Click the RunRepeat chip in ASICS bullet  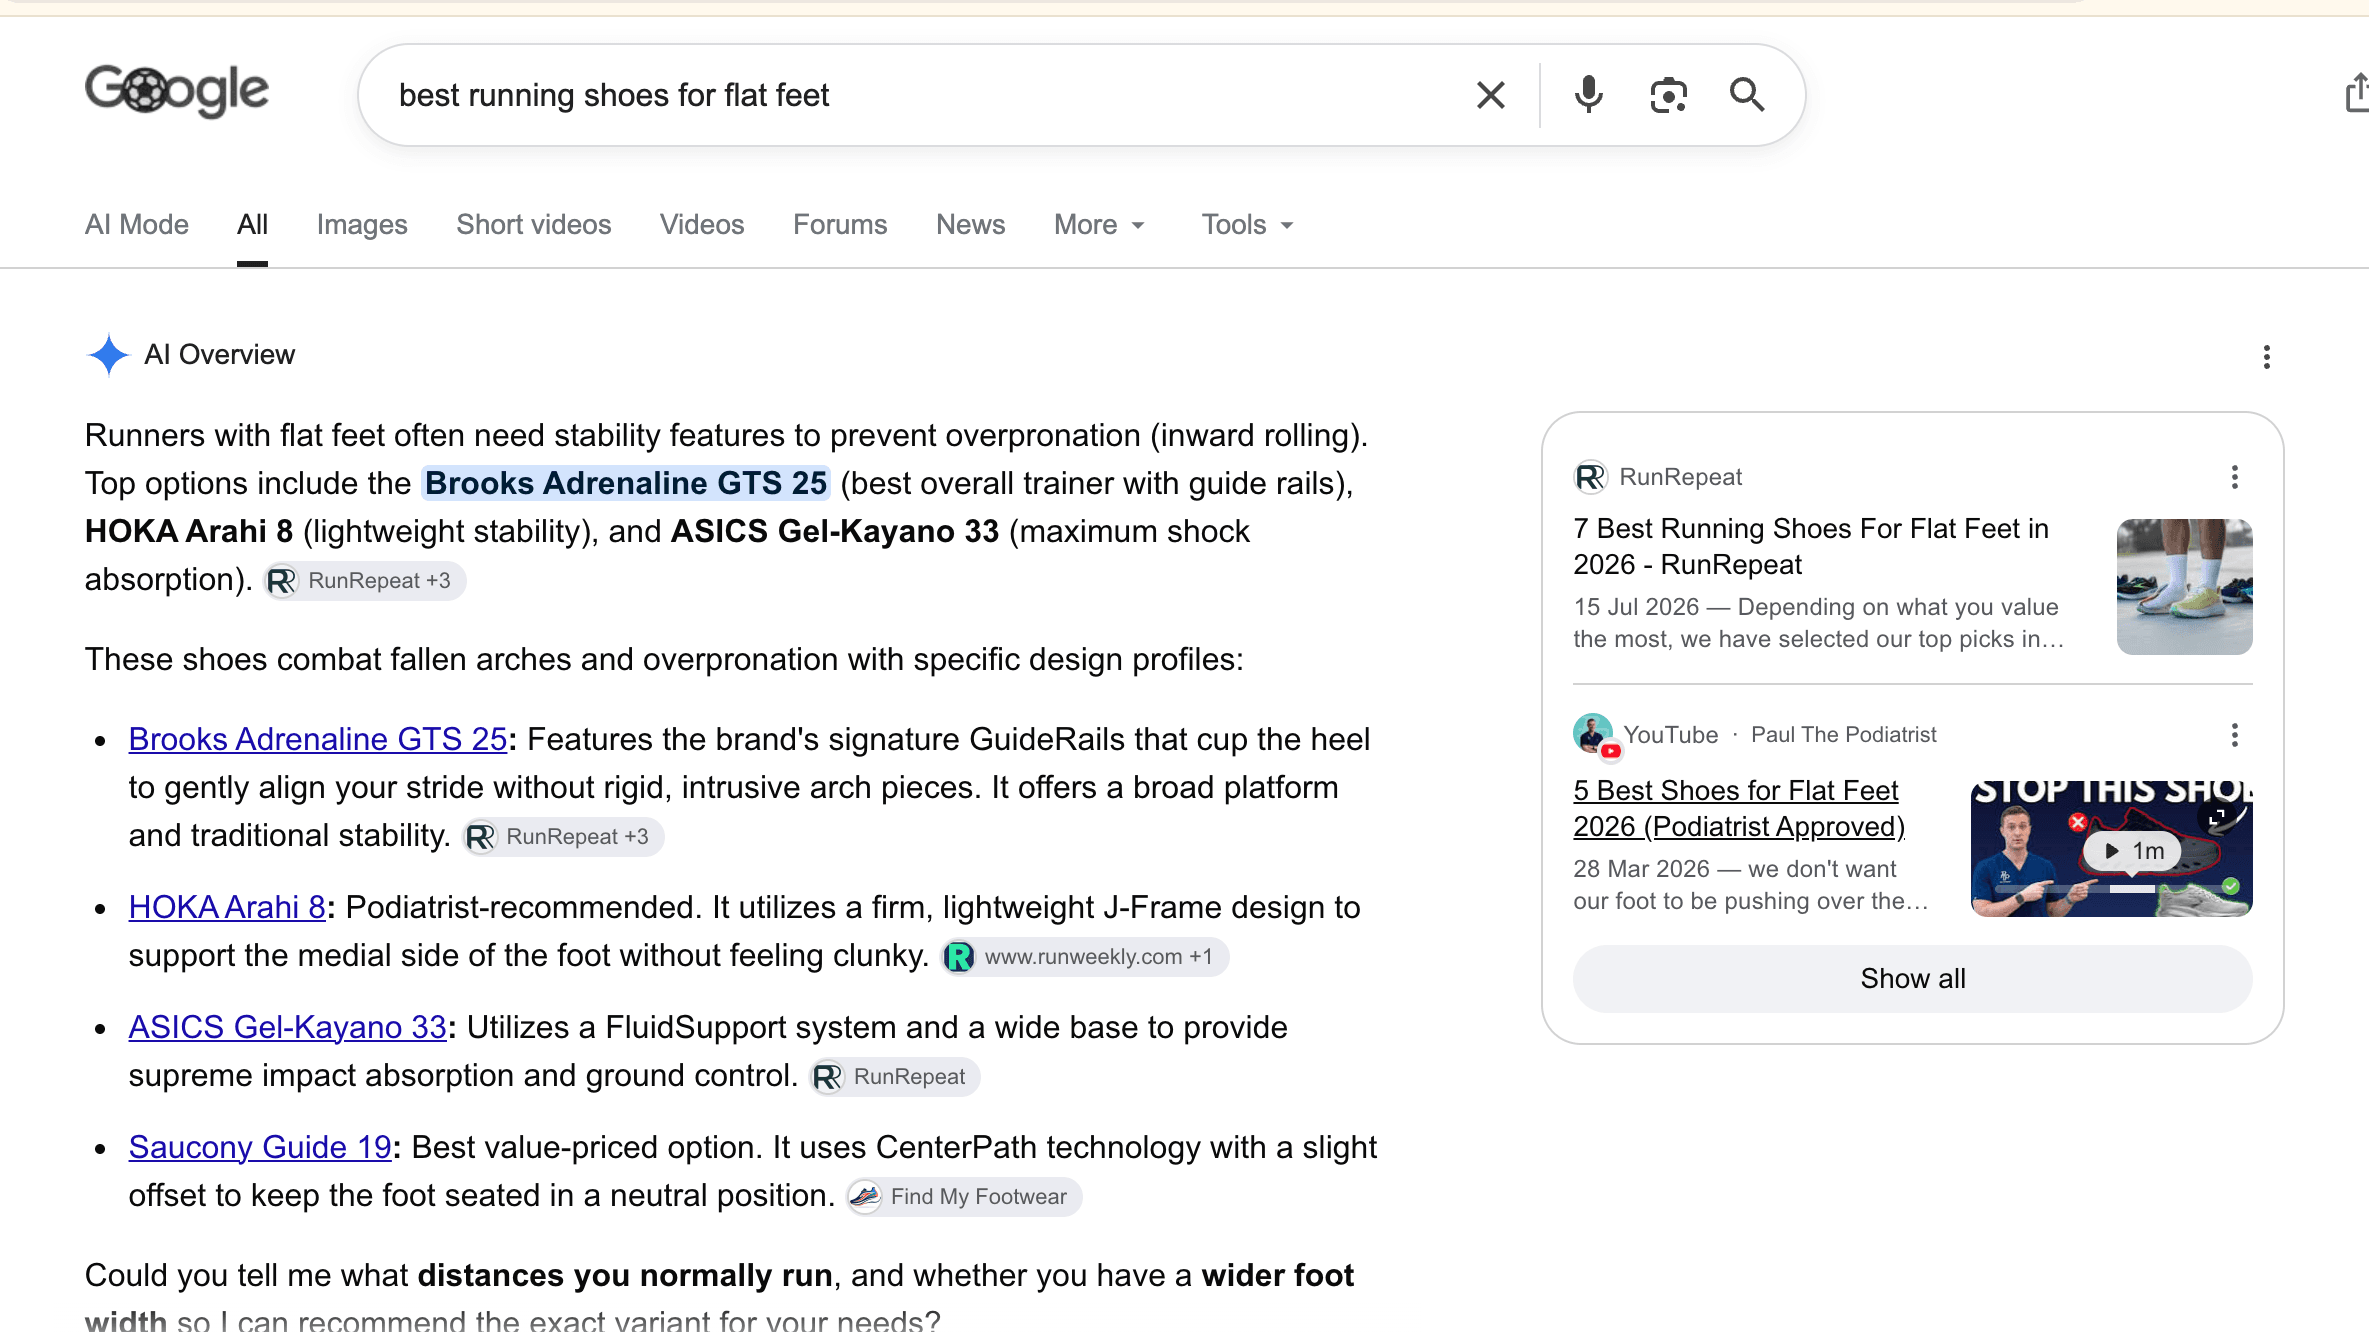click(895, 1077)
